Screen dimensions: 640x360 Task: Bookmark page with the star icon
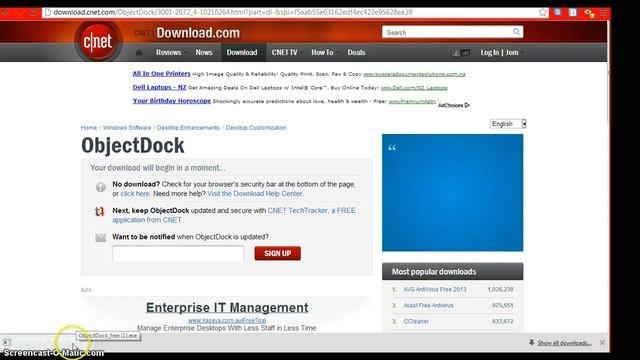[542, 12]
